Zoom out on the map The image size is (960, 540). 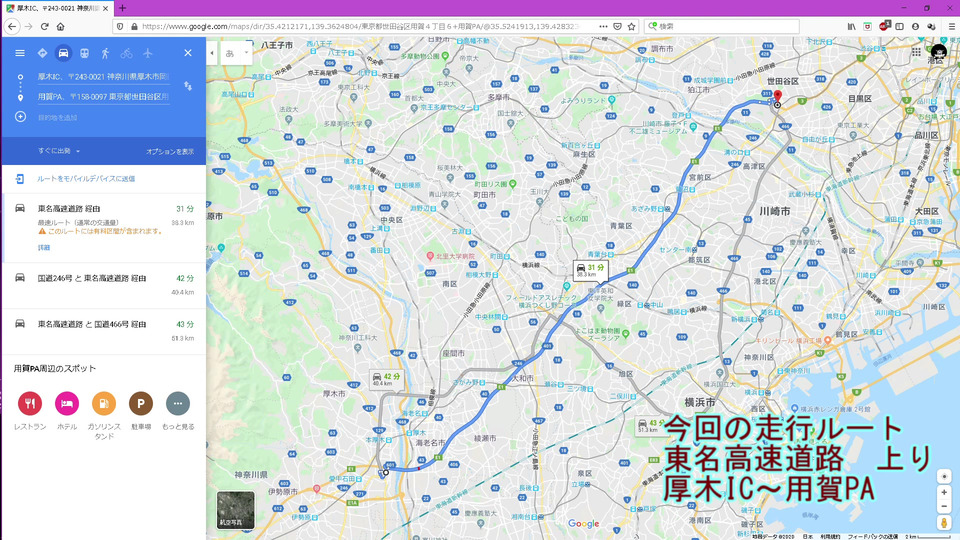[x=944, y=506]
